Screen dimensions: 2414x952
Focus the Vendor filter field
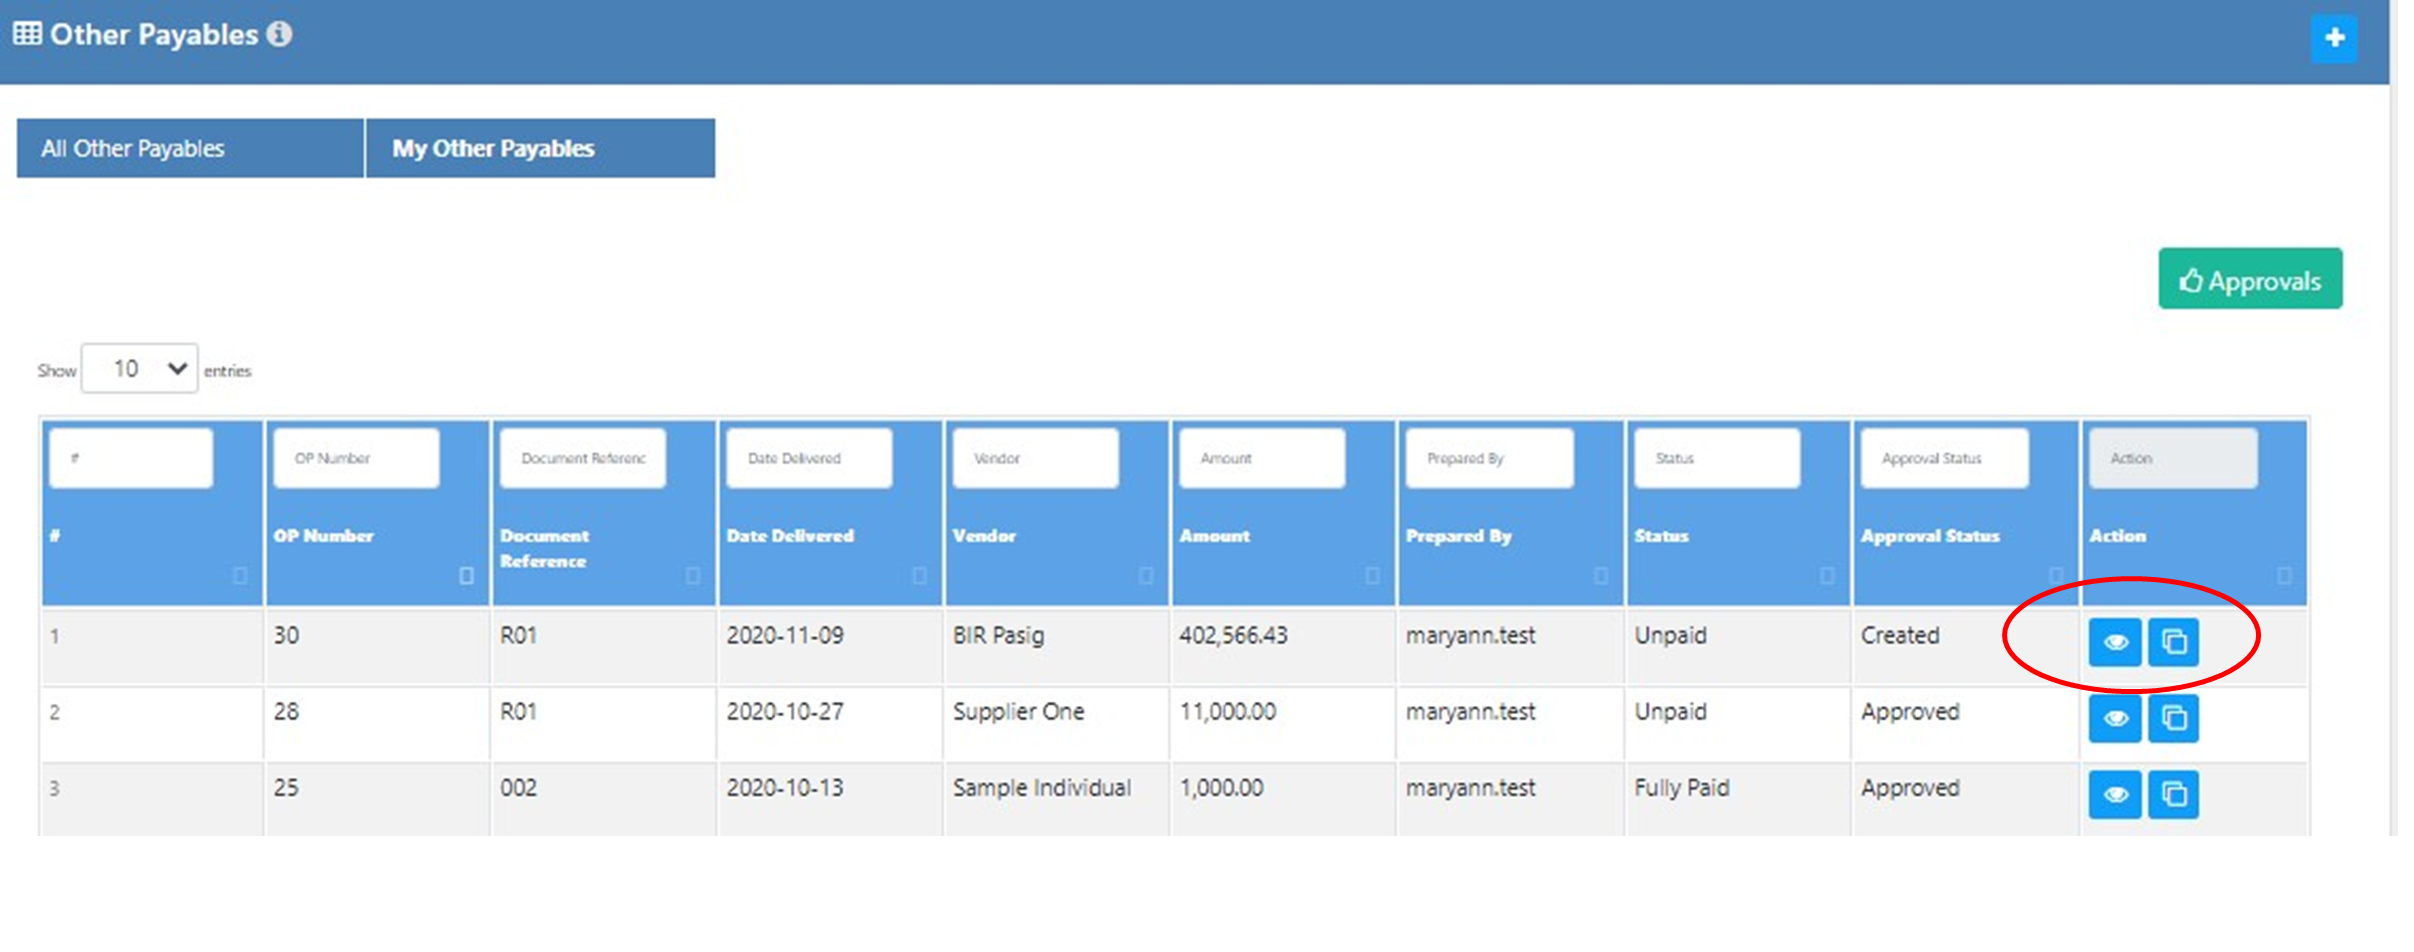pyautogui.click(x=1035, y=458)
